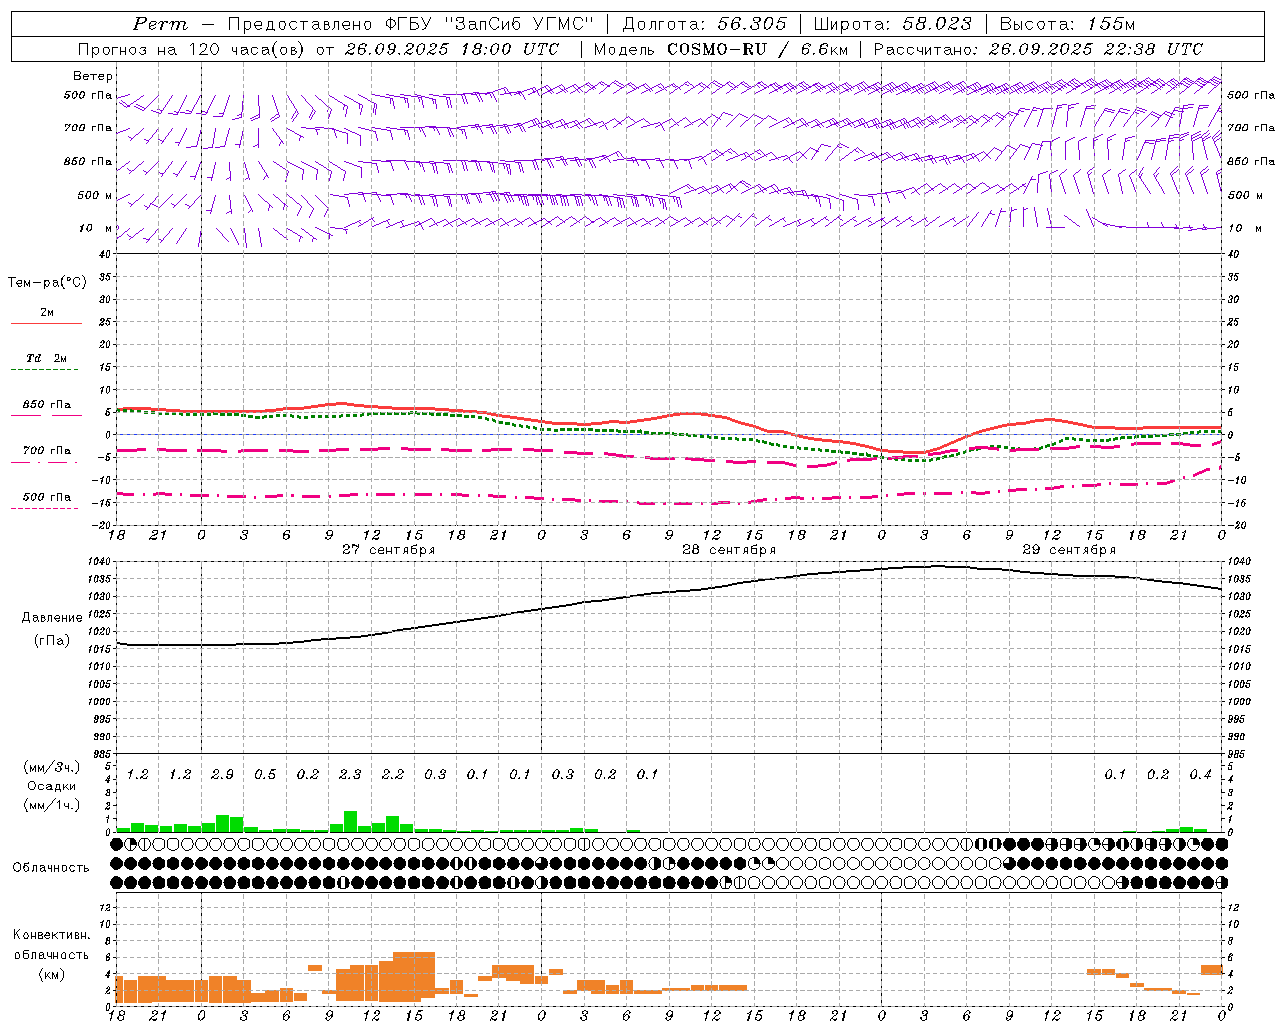Image resolution: width=1280 pixels, height=1024 pixels.
Task: Click the red solid '2м' legend line
Action: pyautogui.click(x=46, y=324)
